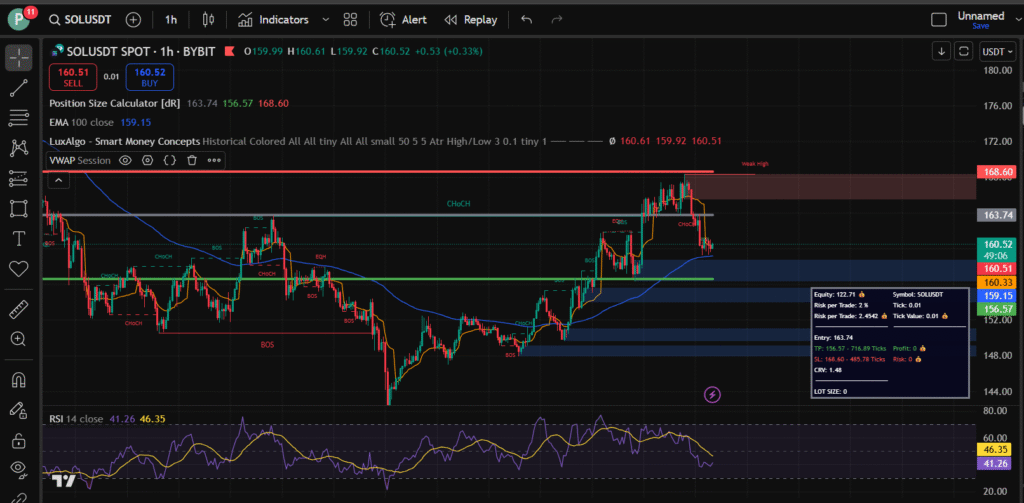
Task: Open VWAP settings gear
Action: pyautogui.click(x=148, y=160)
